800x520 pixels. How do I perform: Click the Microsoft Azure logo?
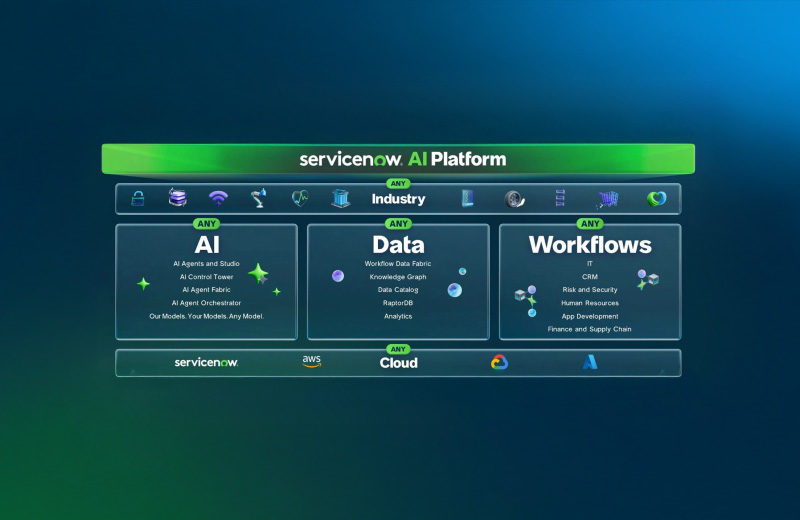click(x=589, y=362)
